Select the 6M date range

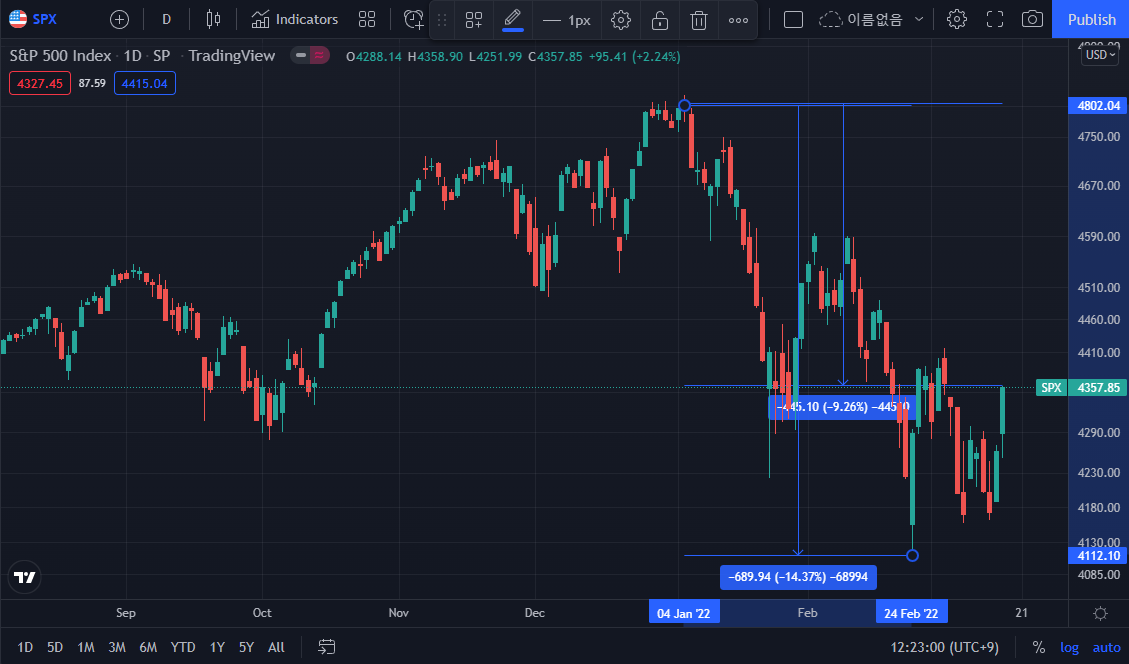(148, 647)
